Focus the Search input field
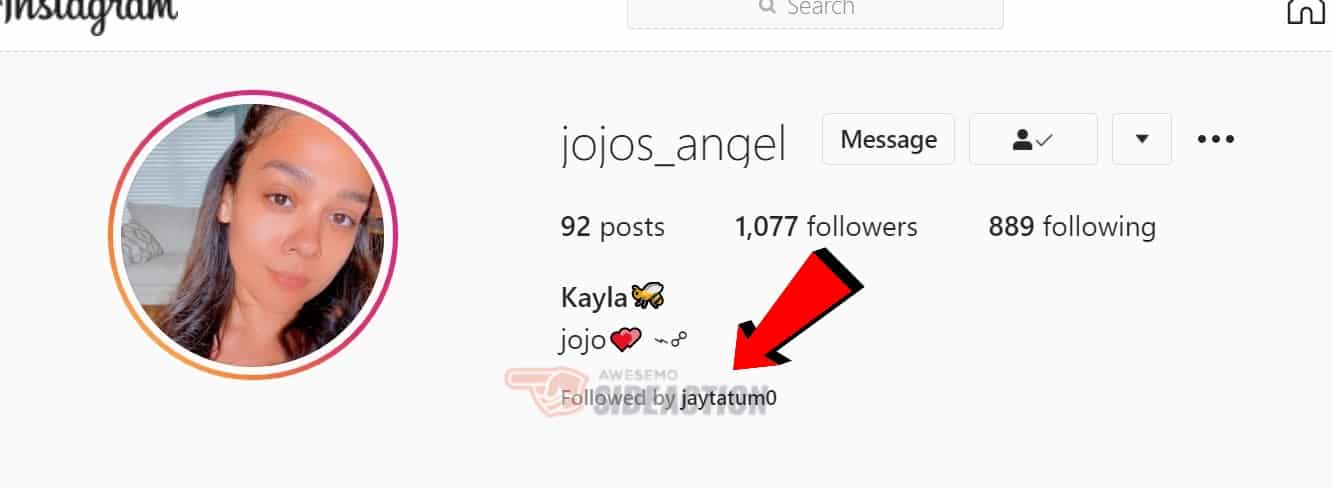Viewport: 1332px width, 488px height. coord(815,10)
